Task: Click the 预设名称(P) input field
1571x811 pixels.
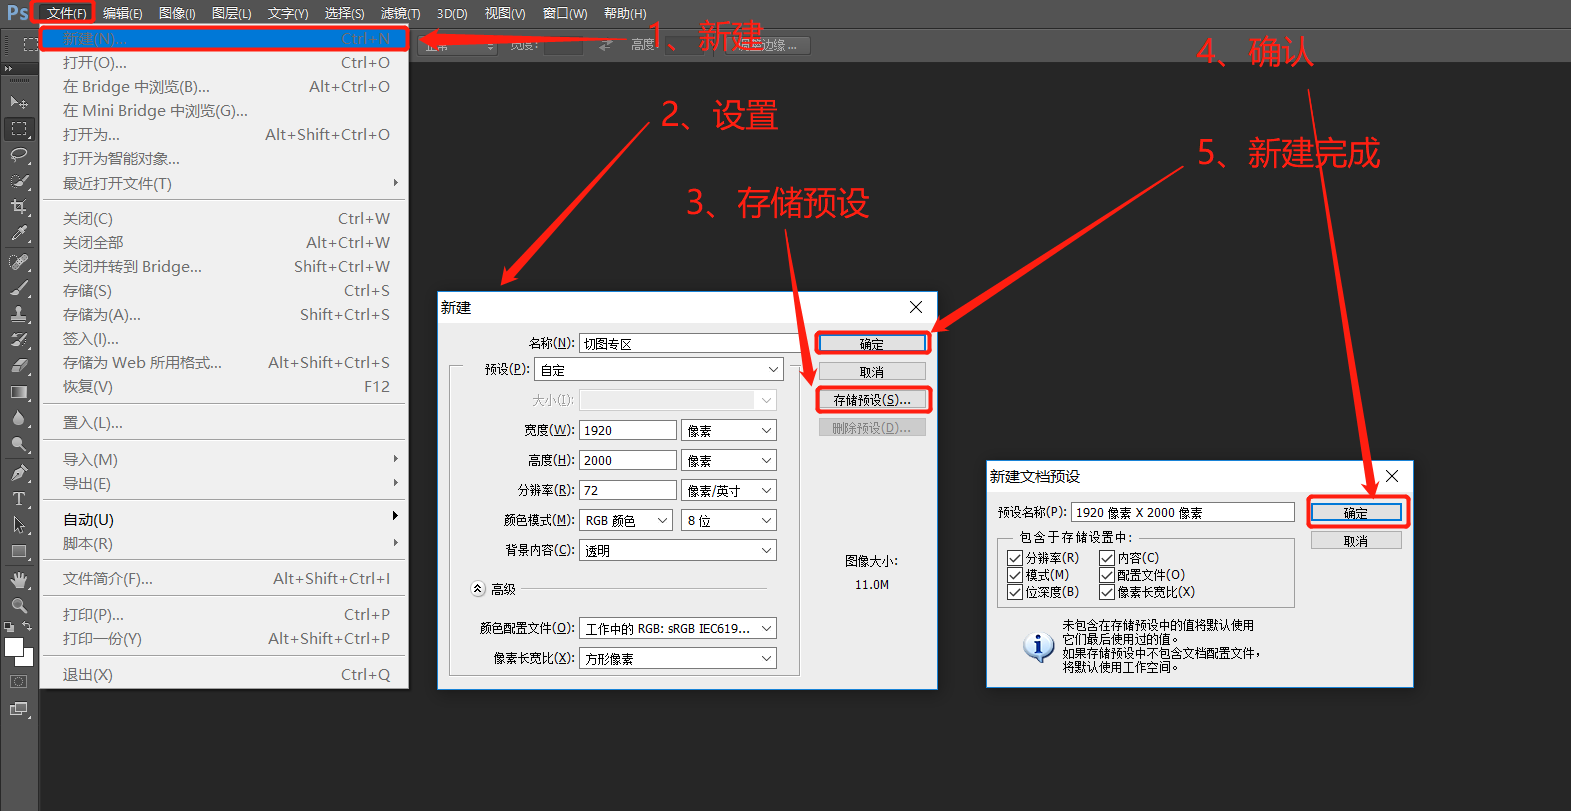Action: [x=1183, y=512]
